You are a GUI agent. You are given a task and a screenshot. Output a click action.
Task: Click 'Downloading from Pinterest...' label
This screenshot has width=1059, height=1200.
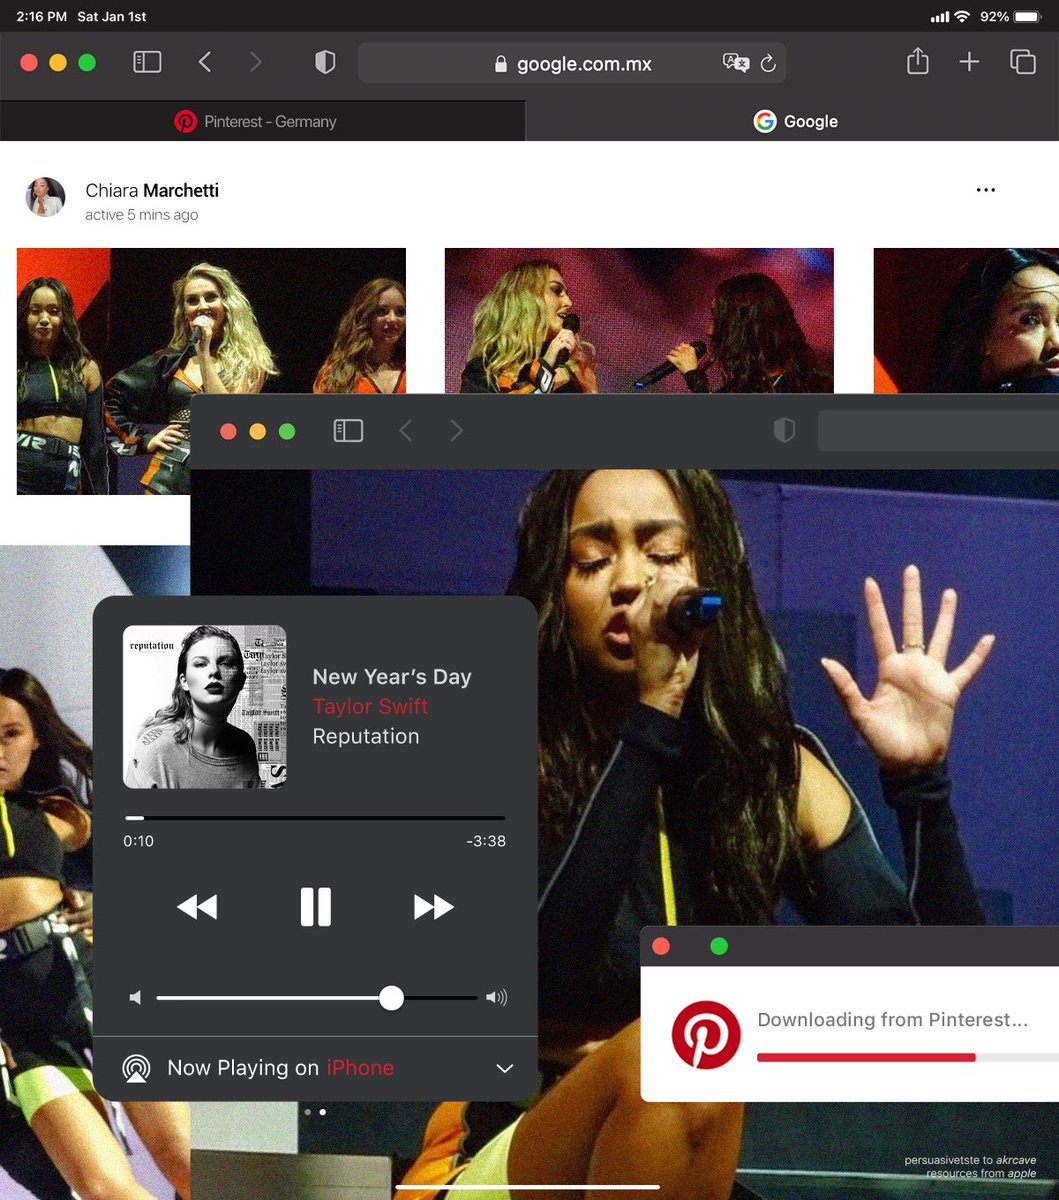pos(893,1020)
